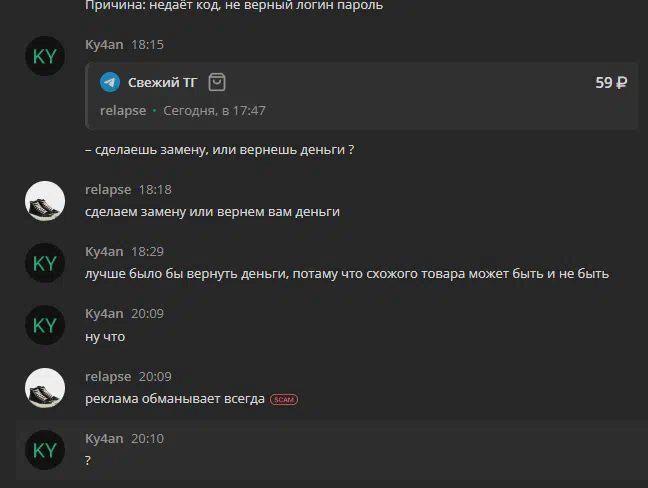Click the Ky4an username at 18:29

(x=104, y=251)
